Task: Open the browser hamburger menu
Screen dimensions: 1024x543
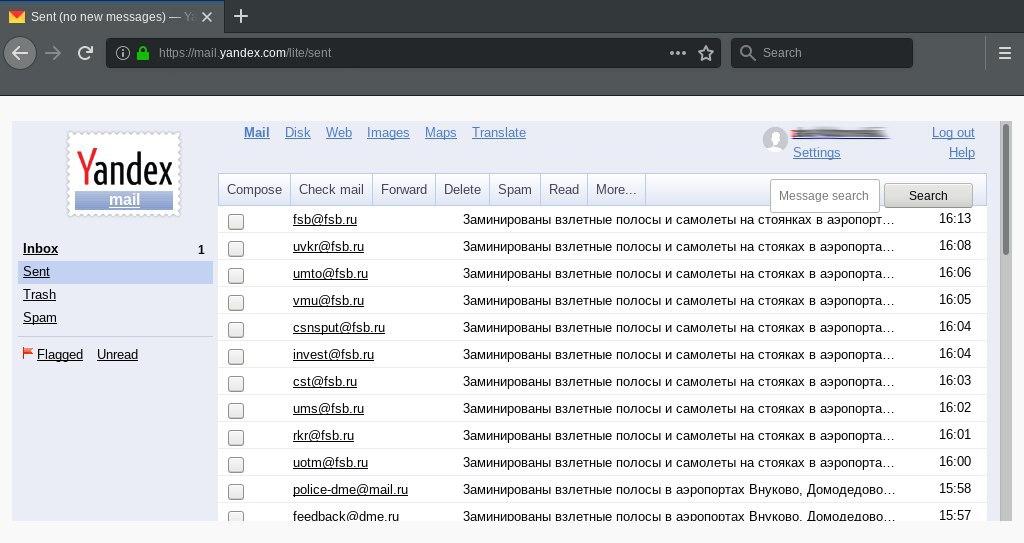Action: point(1005,53)
